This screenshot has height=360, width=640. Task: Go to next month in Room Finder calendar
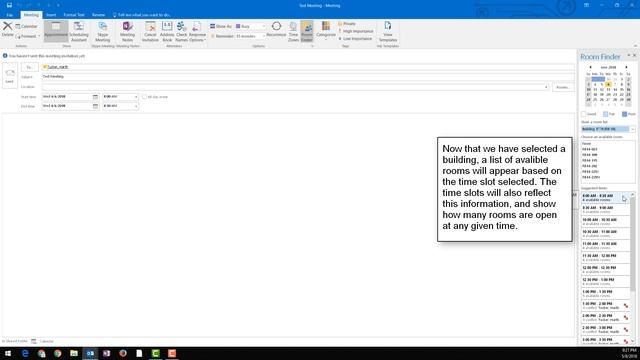(627, 67)
